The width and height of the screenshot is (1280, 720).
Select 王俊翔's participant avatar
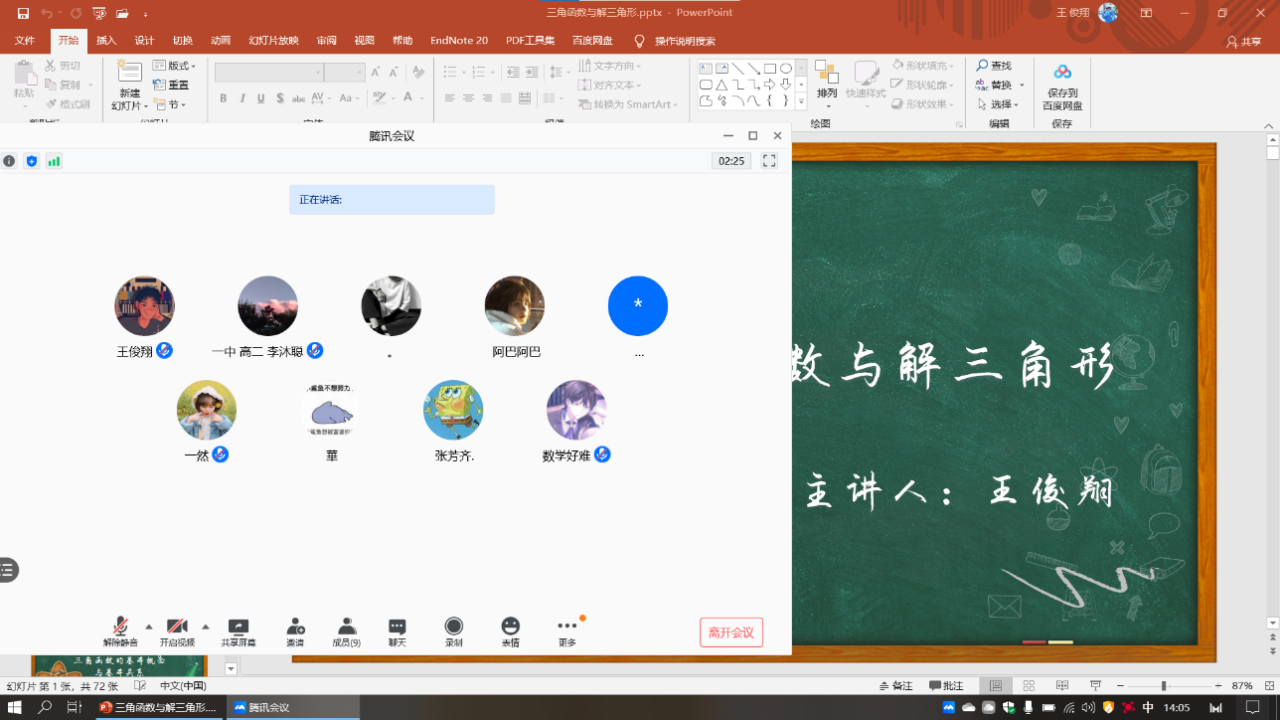(x=145, y=306)
